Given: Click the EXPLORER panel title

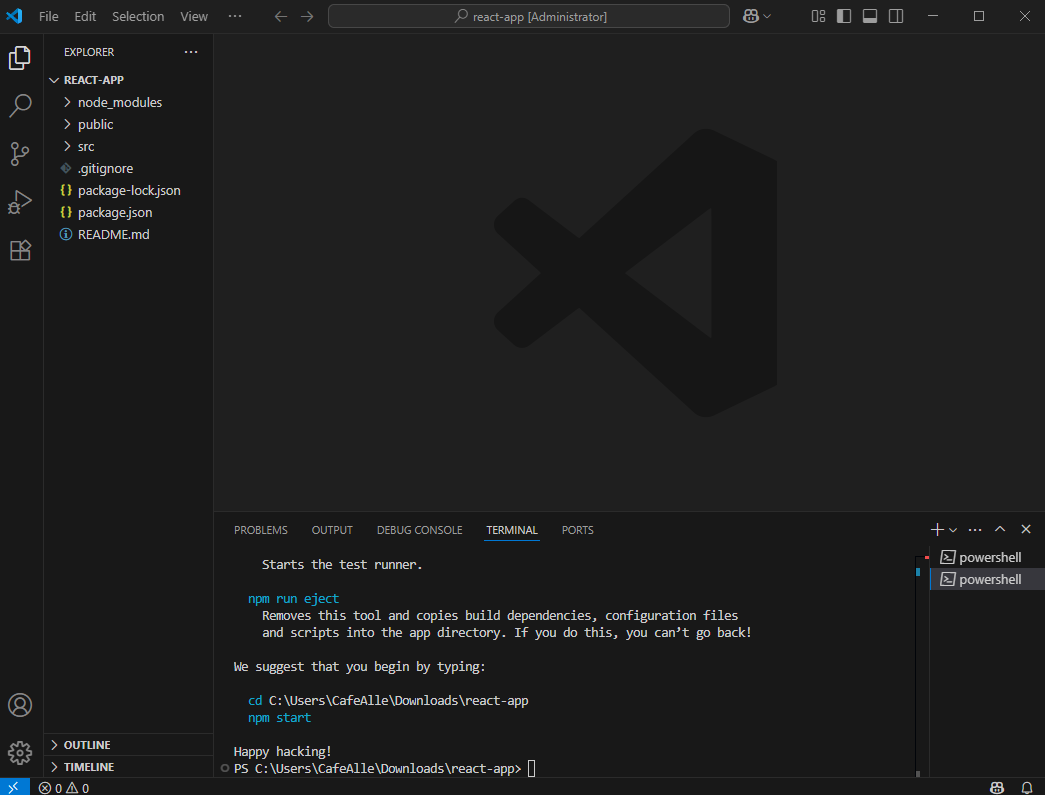Looking at the screenshot, I should tap(89, 52).
